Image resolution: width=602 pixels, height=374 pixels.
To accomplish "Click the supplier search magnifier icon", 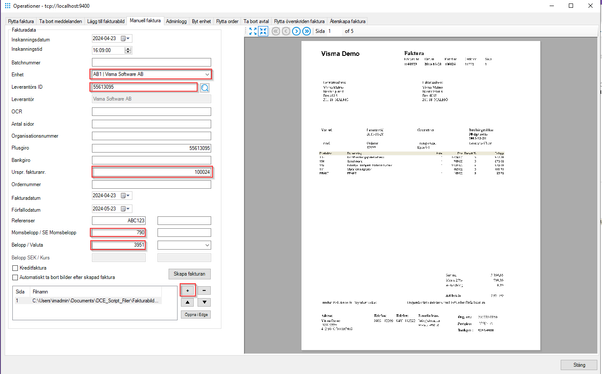I will coord(205,88).
